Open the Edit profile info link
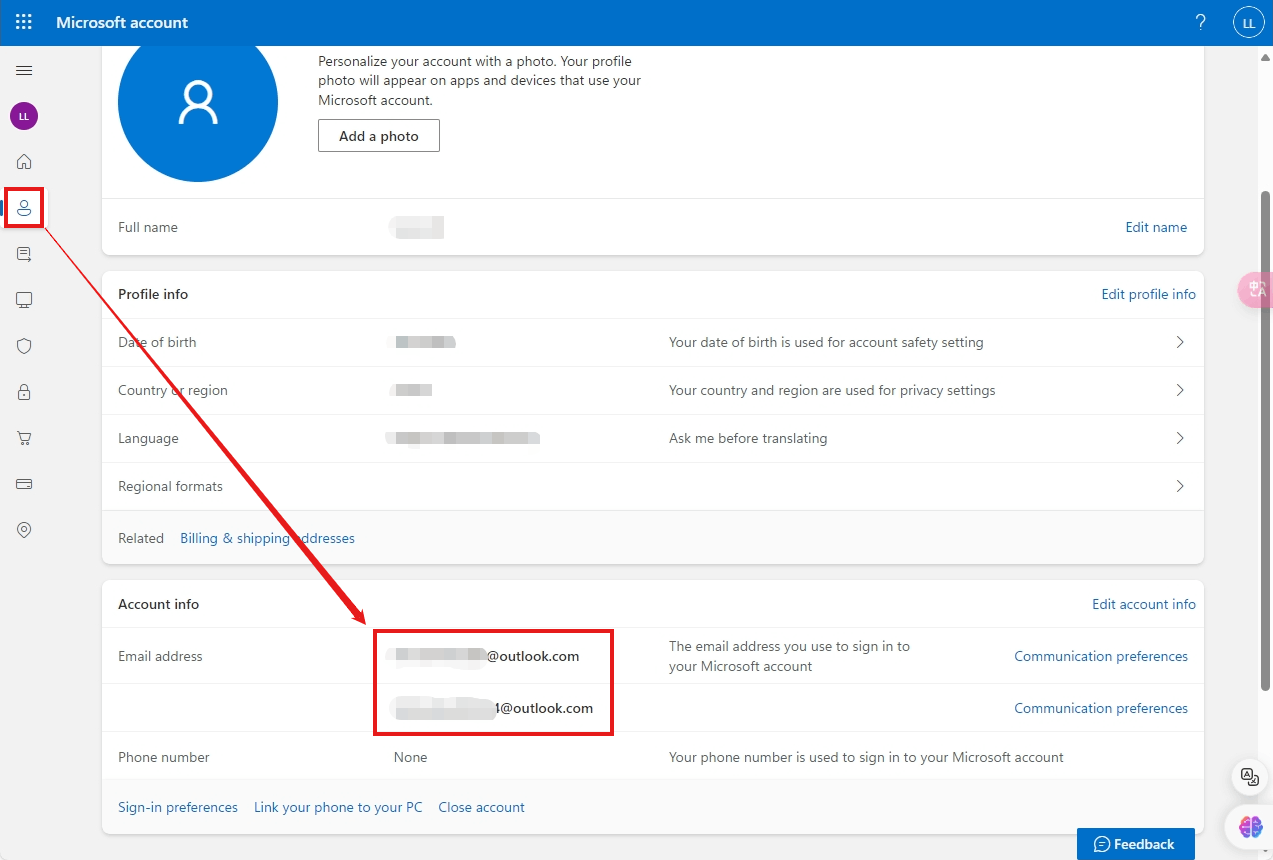The image size is (1273, 860). (x=1148, y=294)
